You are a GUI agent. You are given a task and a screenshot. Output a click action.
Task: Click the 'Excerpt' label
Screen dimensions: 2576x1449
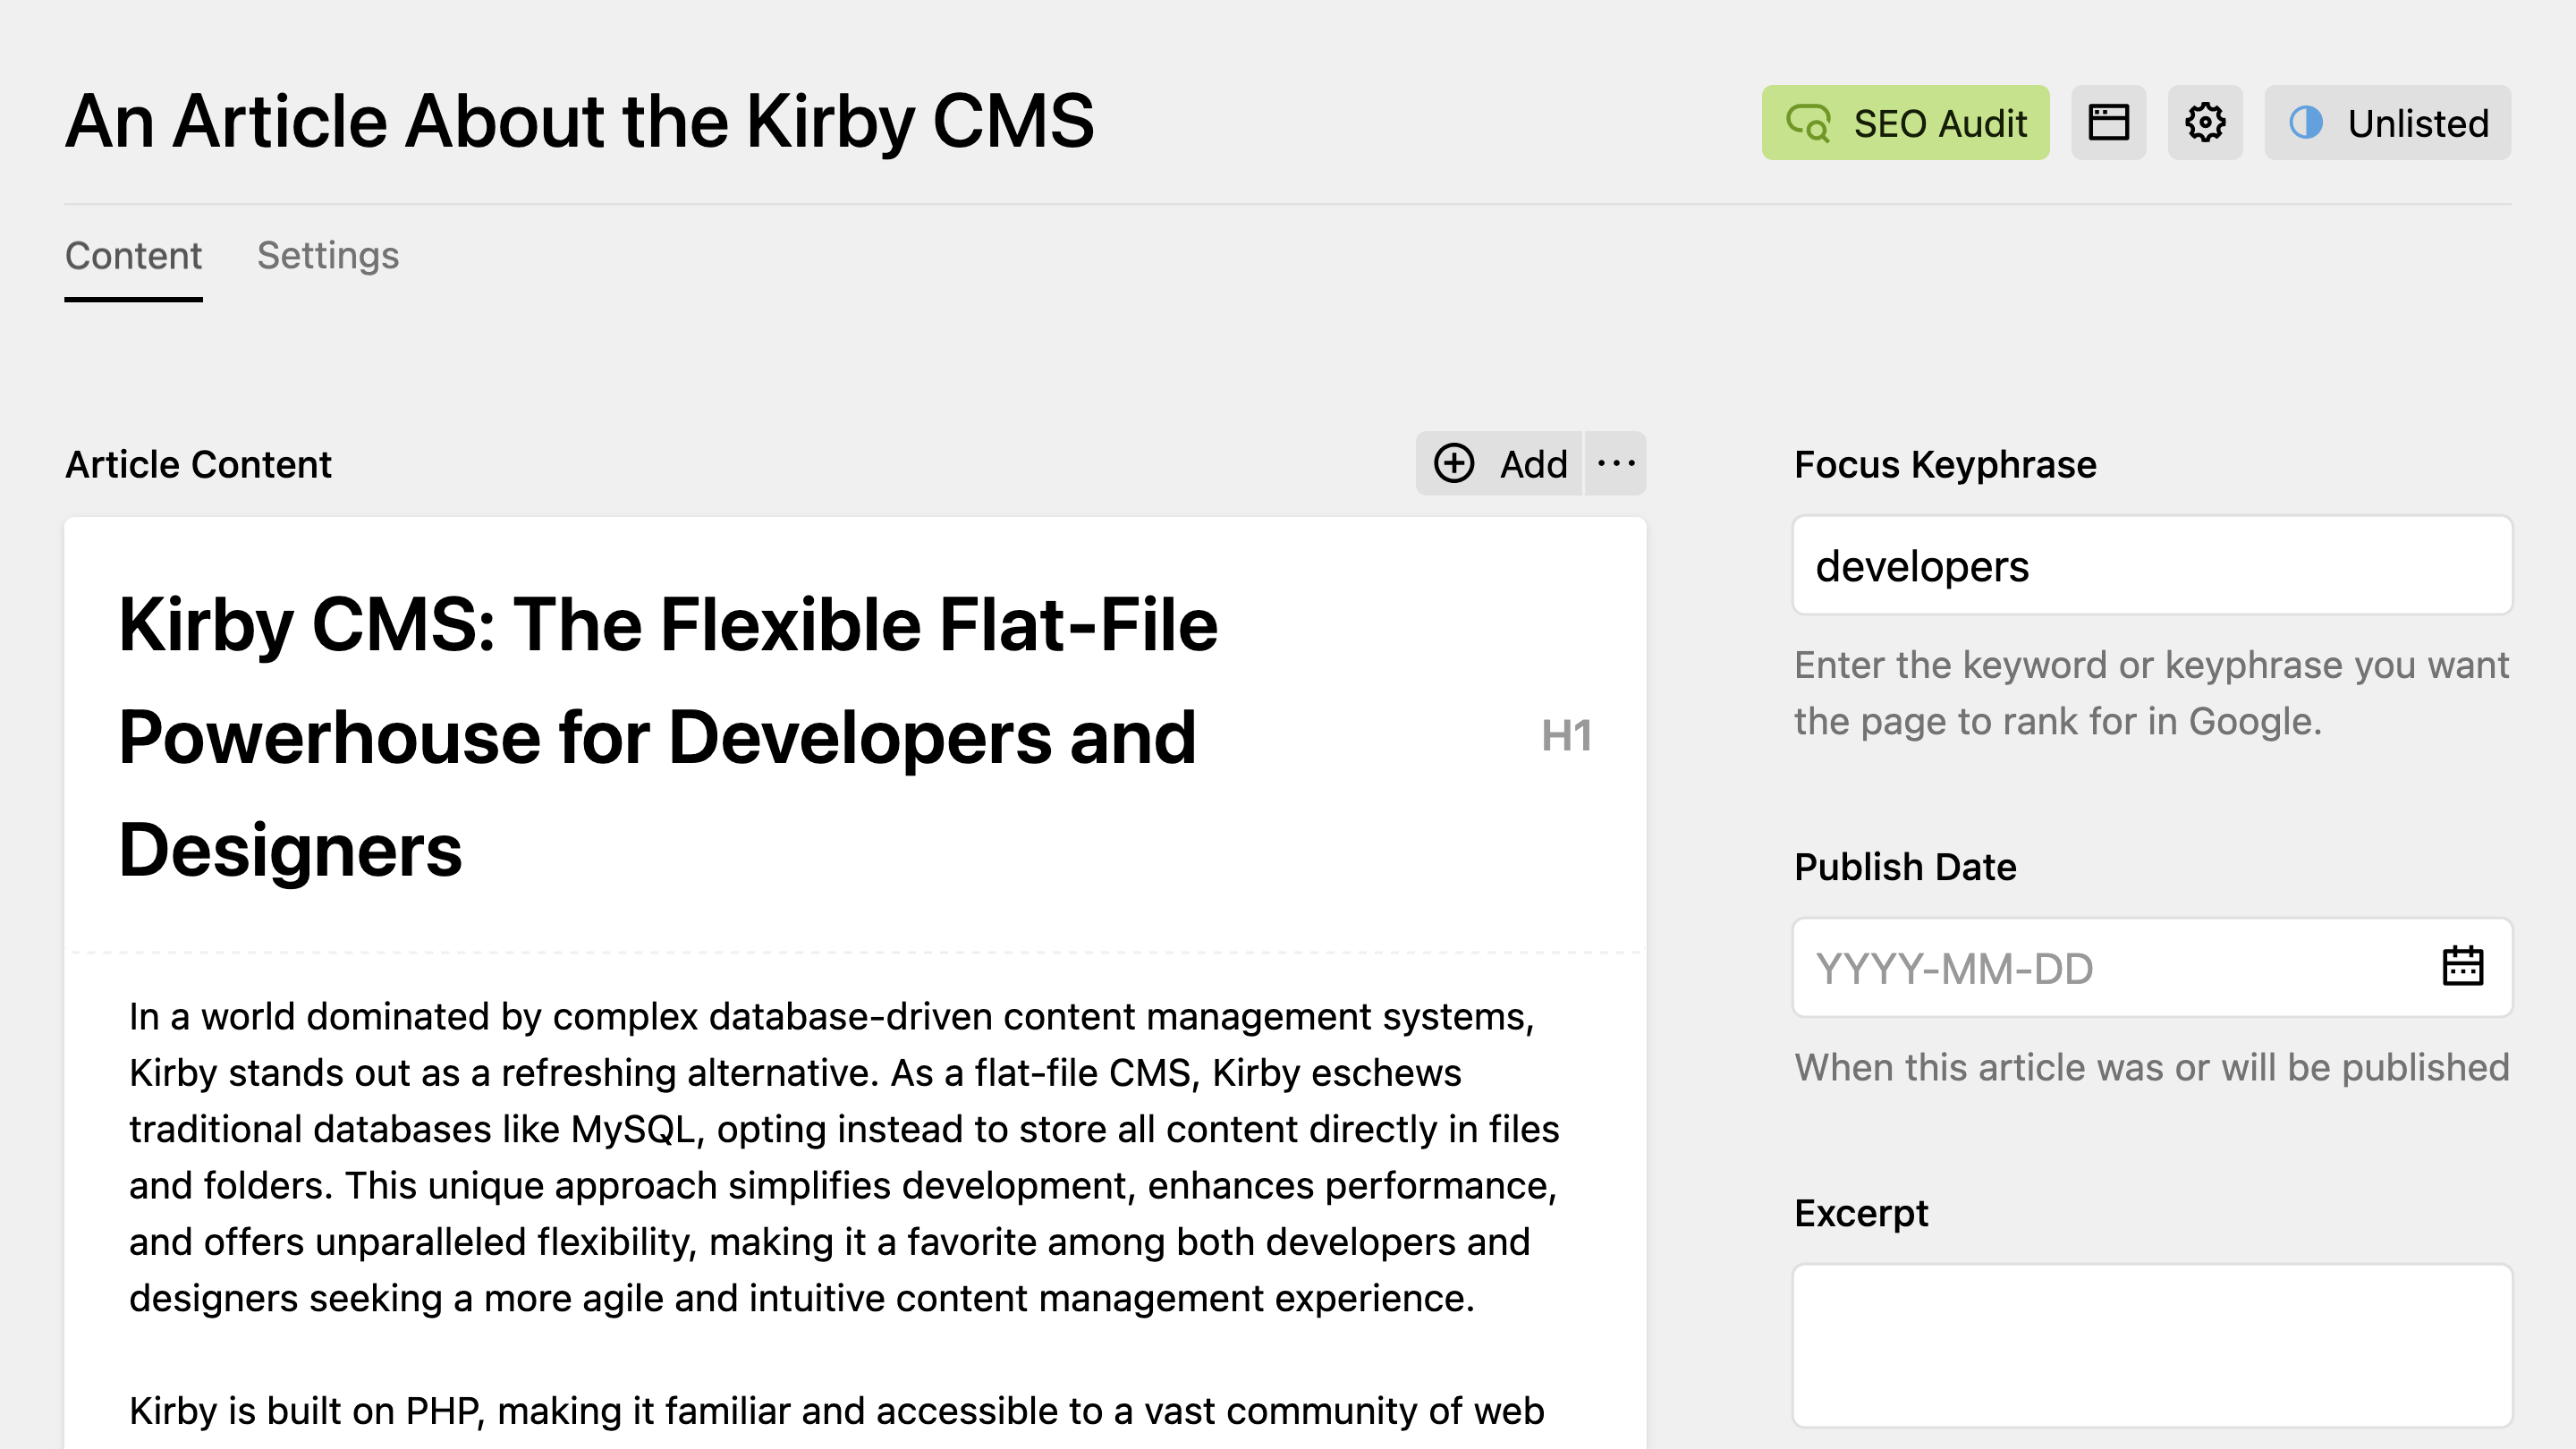coord(1861,1213)
